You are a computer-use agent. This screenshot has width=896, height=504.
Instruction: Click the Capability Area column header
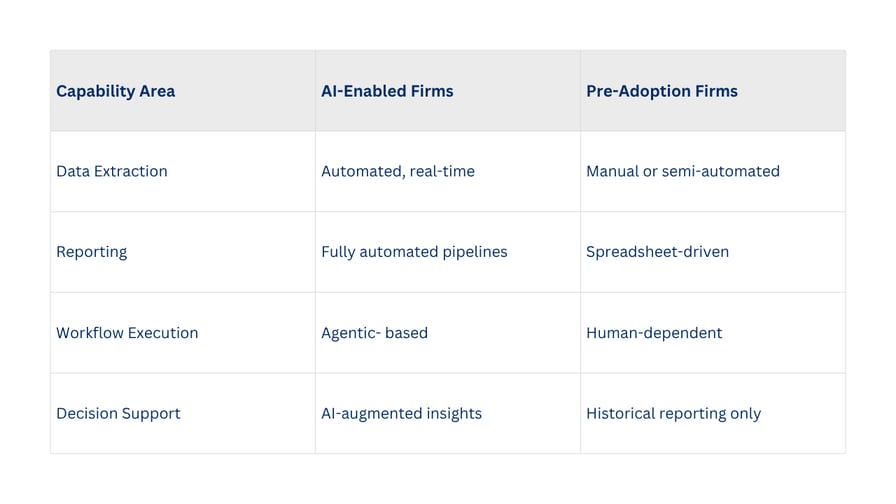tap(183, 91)
